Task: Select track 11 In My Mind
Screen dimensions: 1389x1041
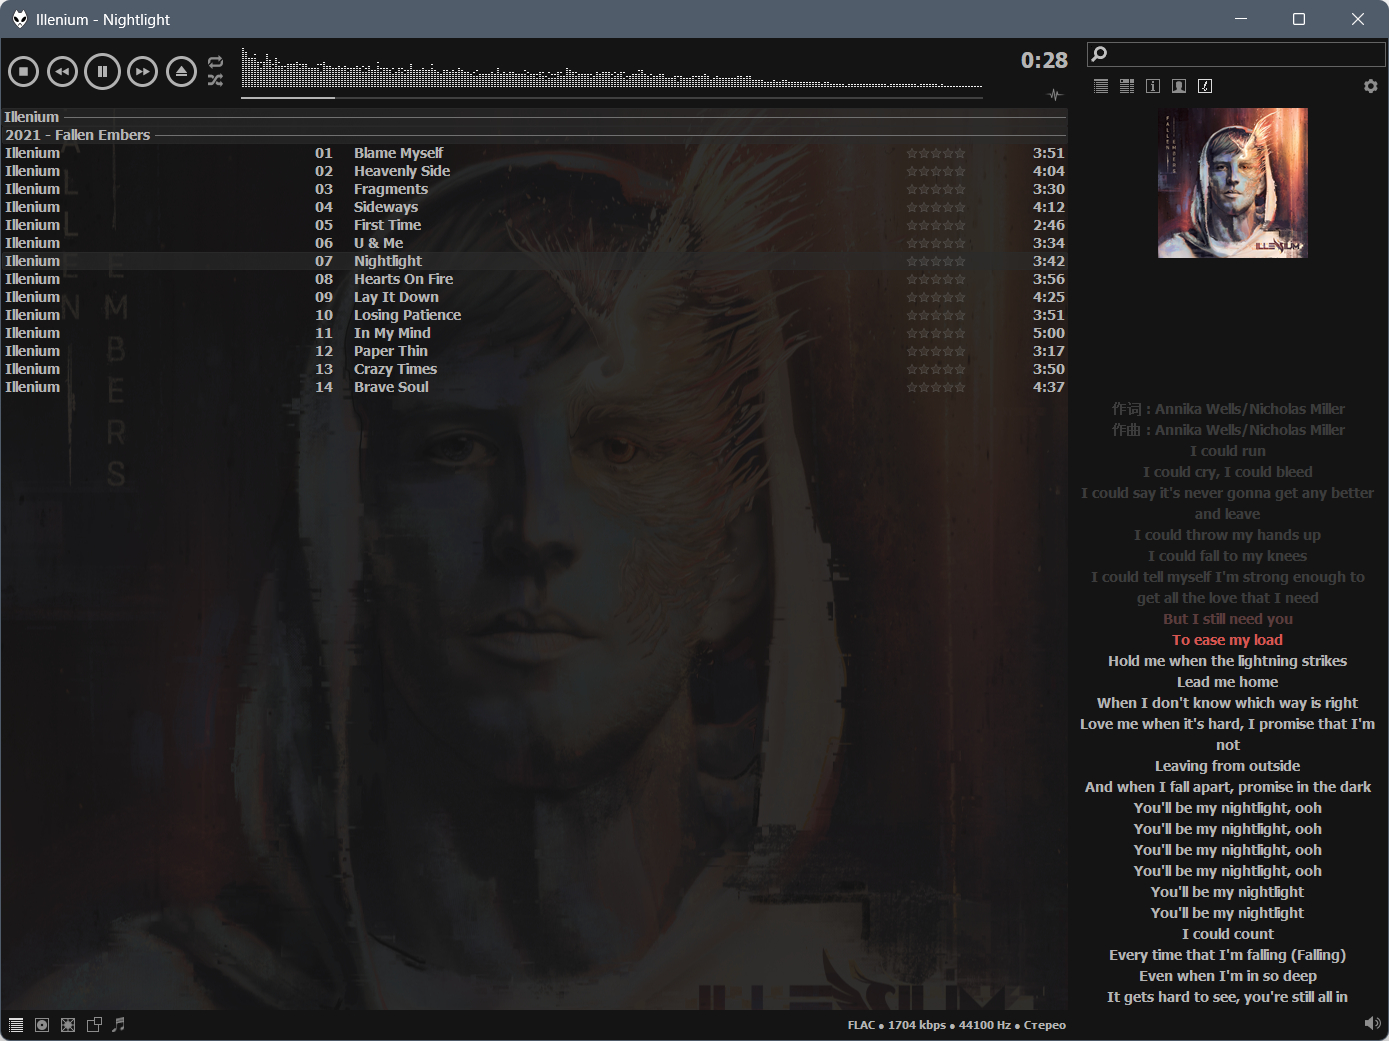Action: 534,333
